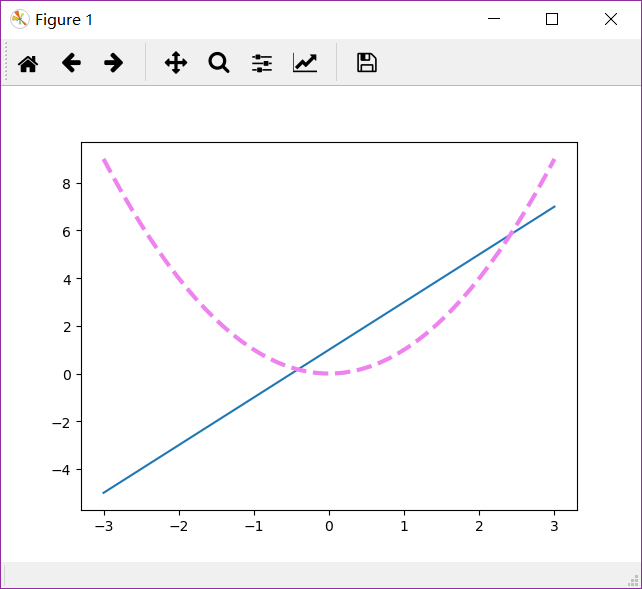Viewport: 642px width, 589px height.
Task: Click the y-axis tick label 8
Action: (67, 184)
